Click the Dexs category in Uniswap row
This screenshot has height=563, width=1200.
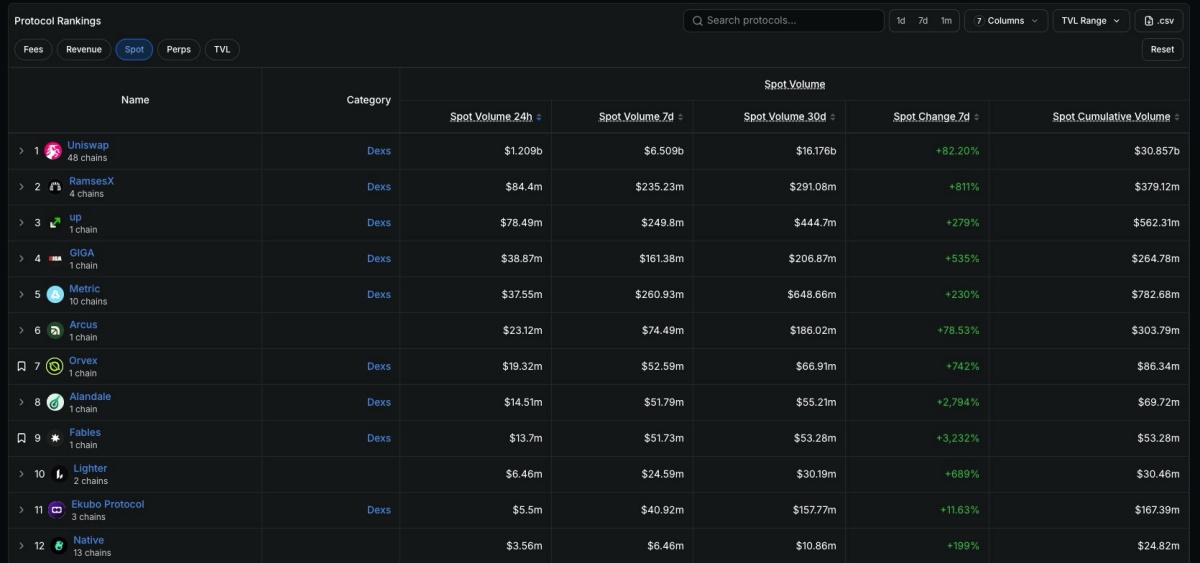379,151
